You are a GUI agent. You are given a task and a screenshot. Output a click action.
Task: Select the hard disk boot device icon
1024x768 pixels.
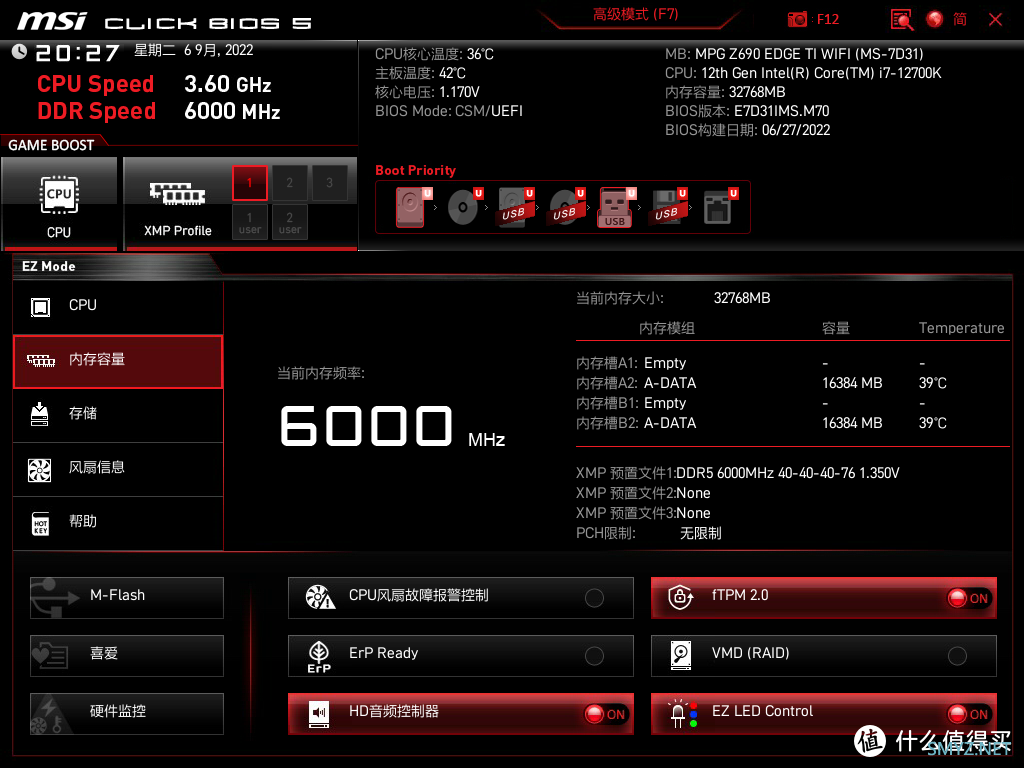pyautogui.click(x=411, y=207)
